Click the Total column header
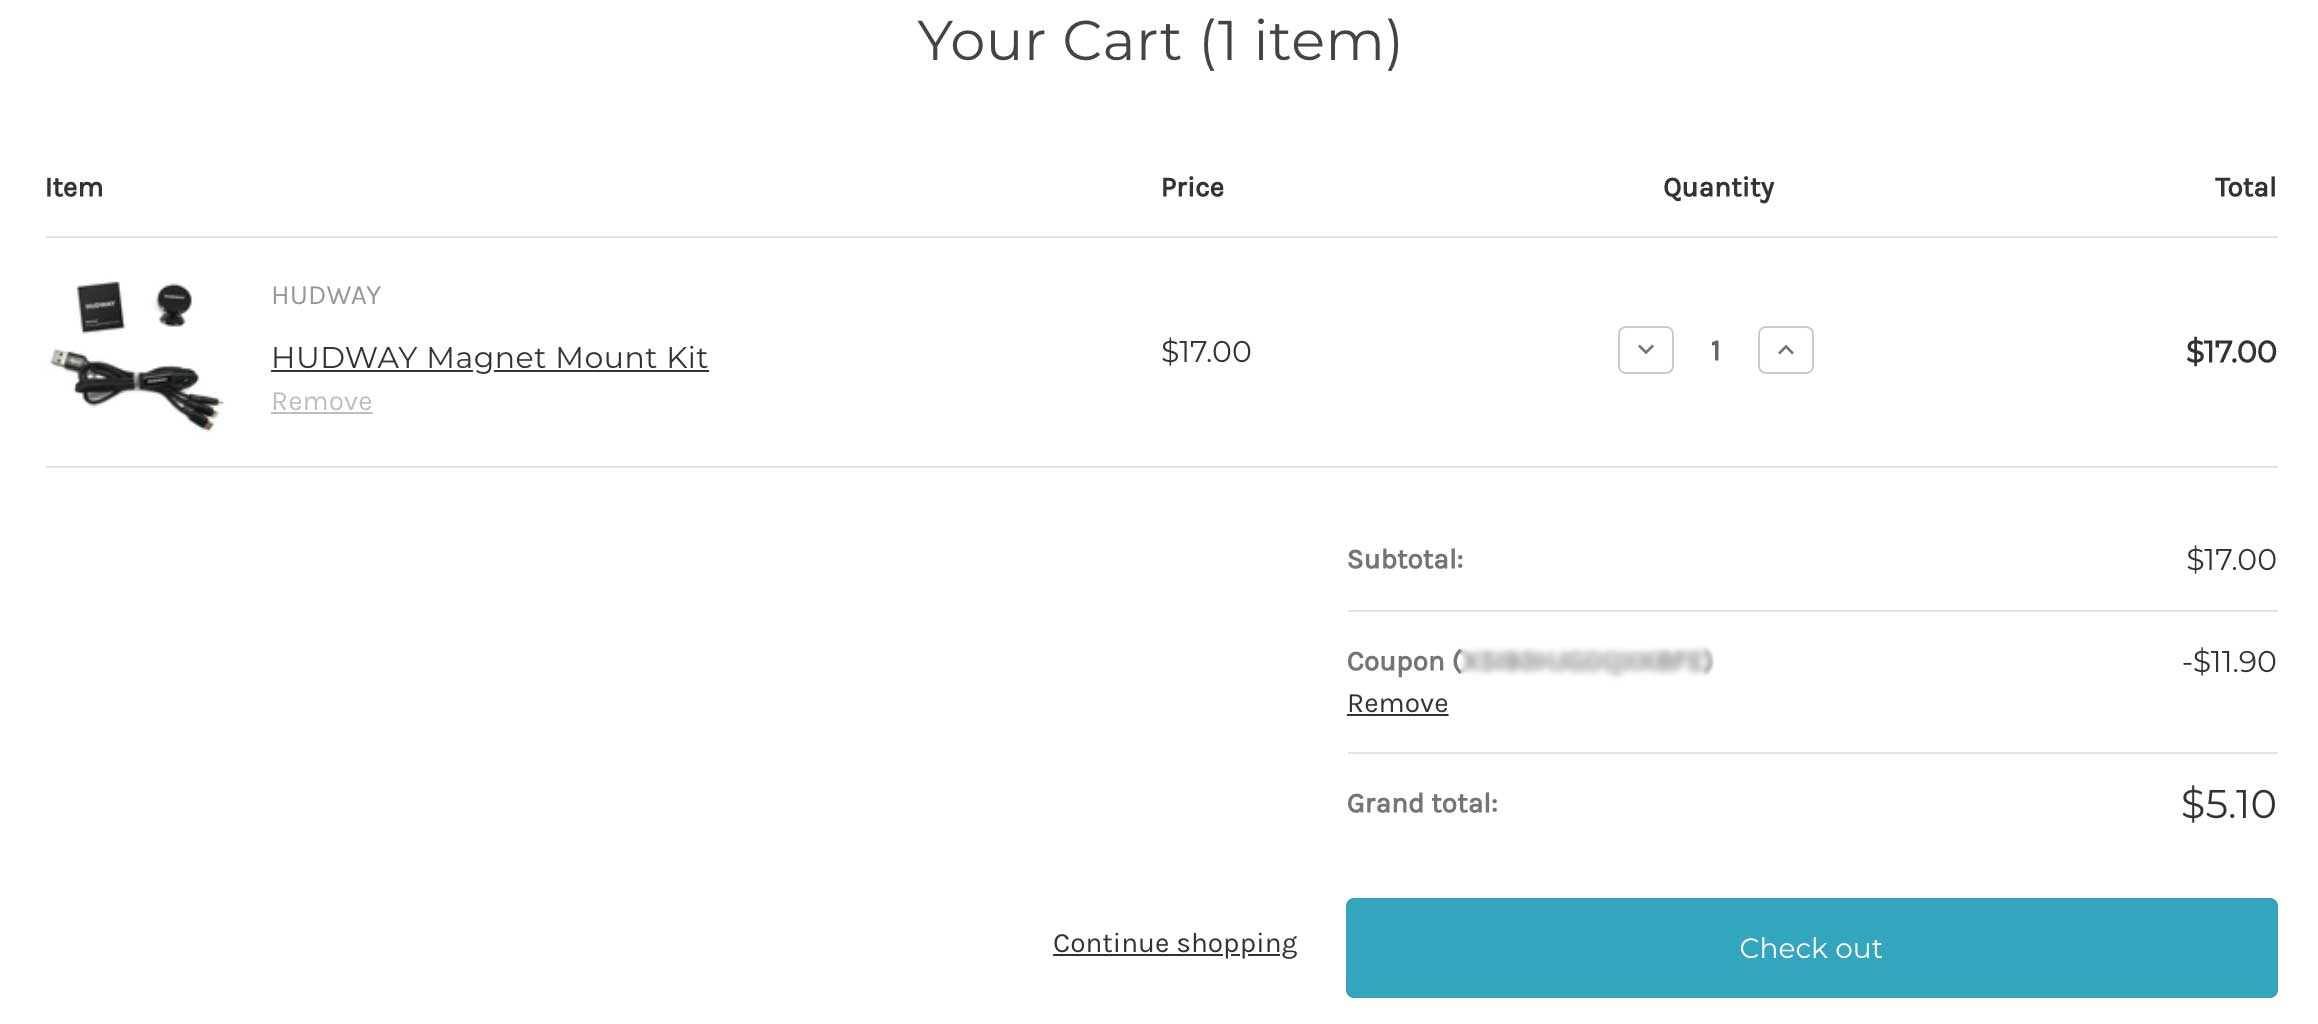The height and width of the screenshot is (1024, 2318). [x=2244, y=188]
